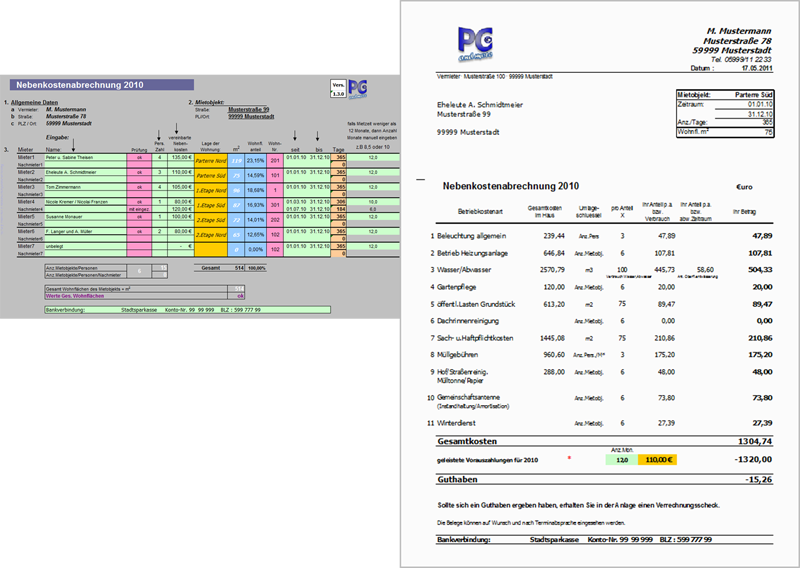This screenshot has width=800, height=568.
Task: Select the green Bankverbindung row in spreadsheet
Action: (x=188, y=310)
